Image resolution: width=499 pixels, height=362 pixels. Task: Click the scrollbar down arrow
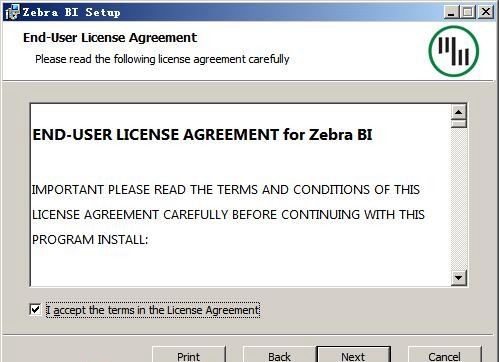coord(459,277)
